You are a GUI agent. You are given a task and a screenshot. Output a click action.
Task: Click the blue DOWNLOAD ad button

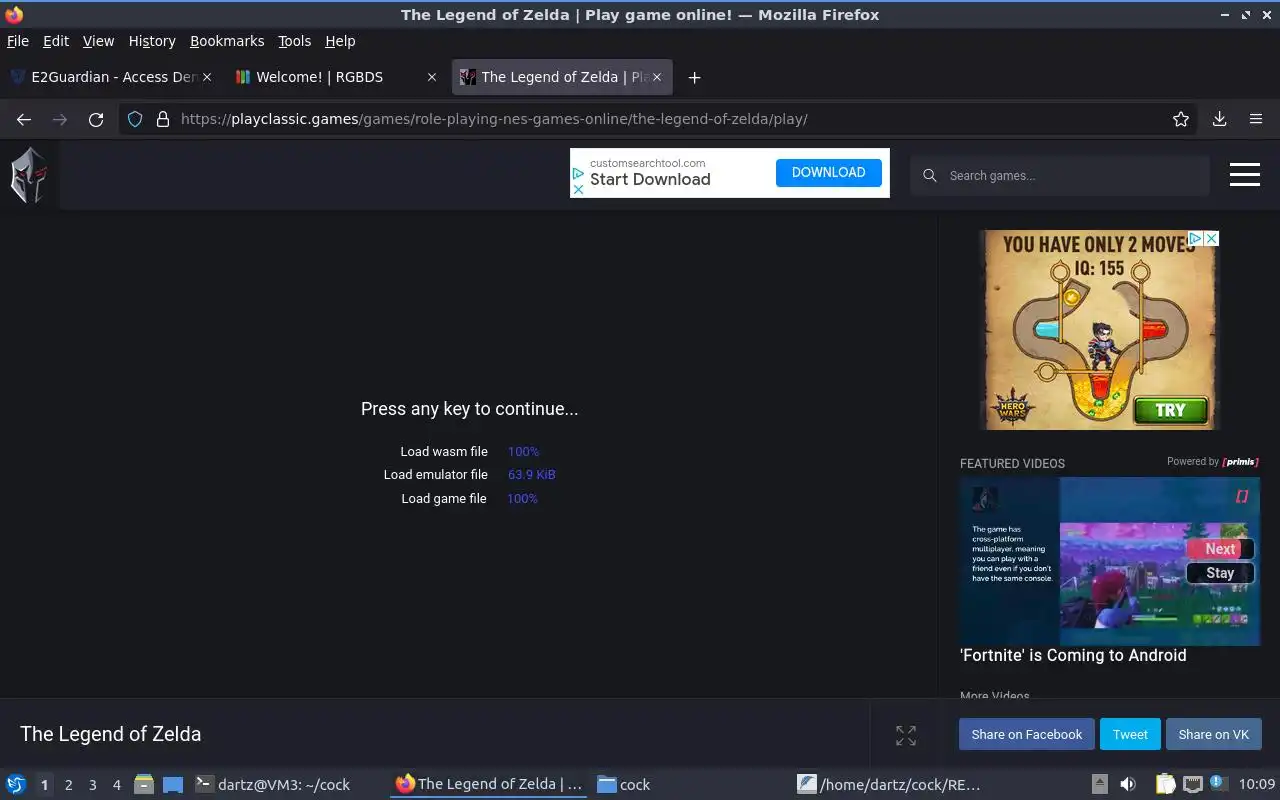pyautogui.click(x=828, y=173)
